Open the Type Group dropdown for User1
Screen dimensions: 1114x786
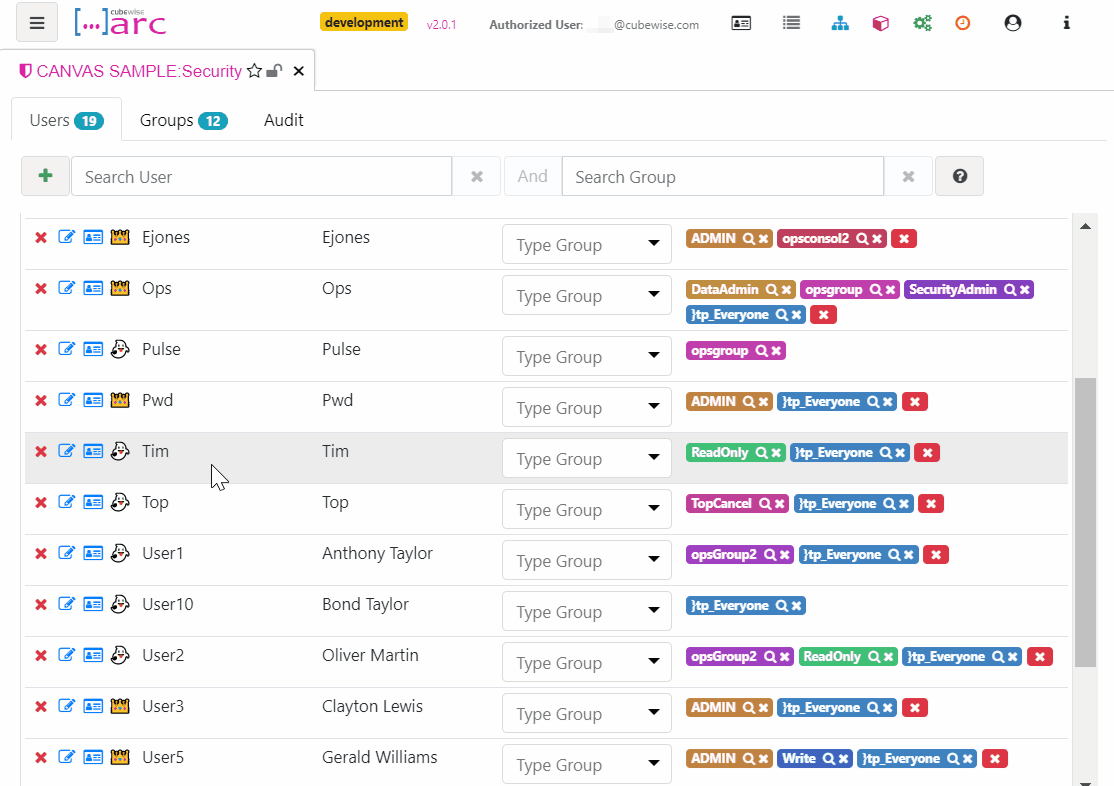[586, 561]
